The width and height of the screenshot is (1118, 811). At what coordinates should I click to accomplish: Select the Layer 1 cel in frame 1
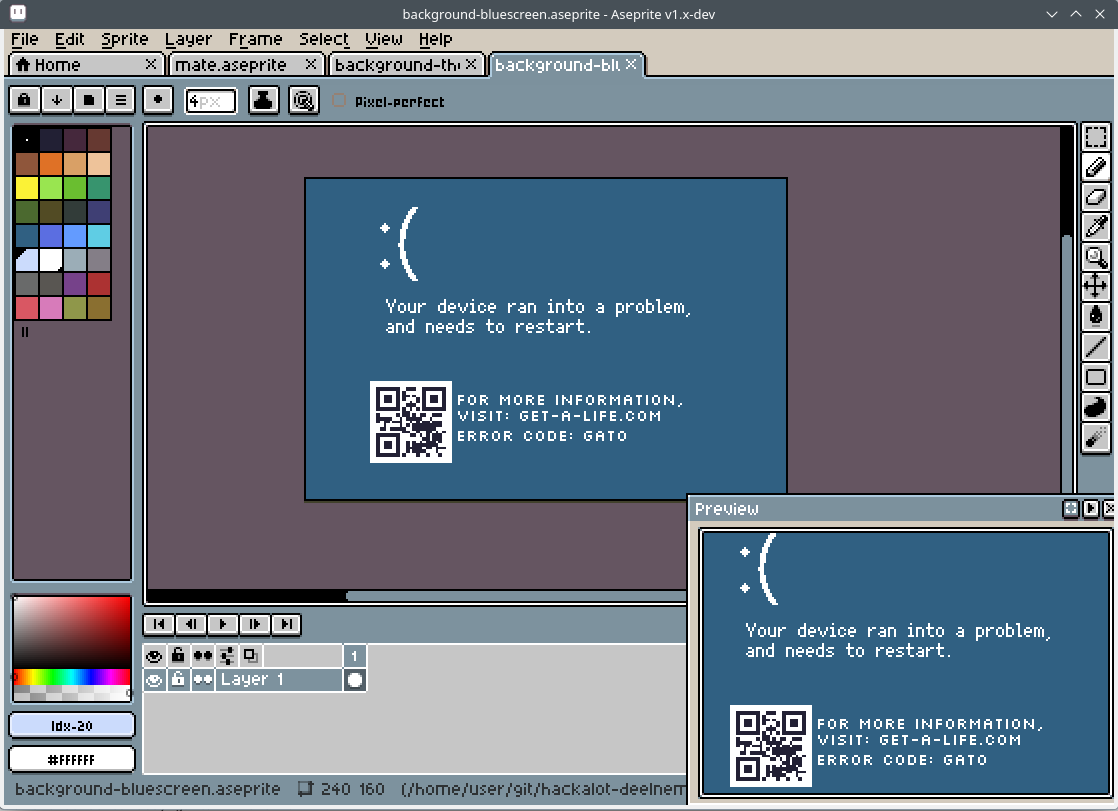tap(354, 680)
